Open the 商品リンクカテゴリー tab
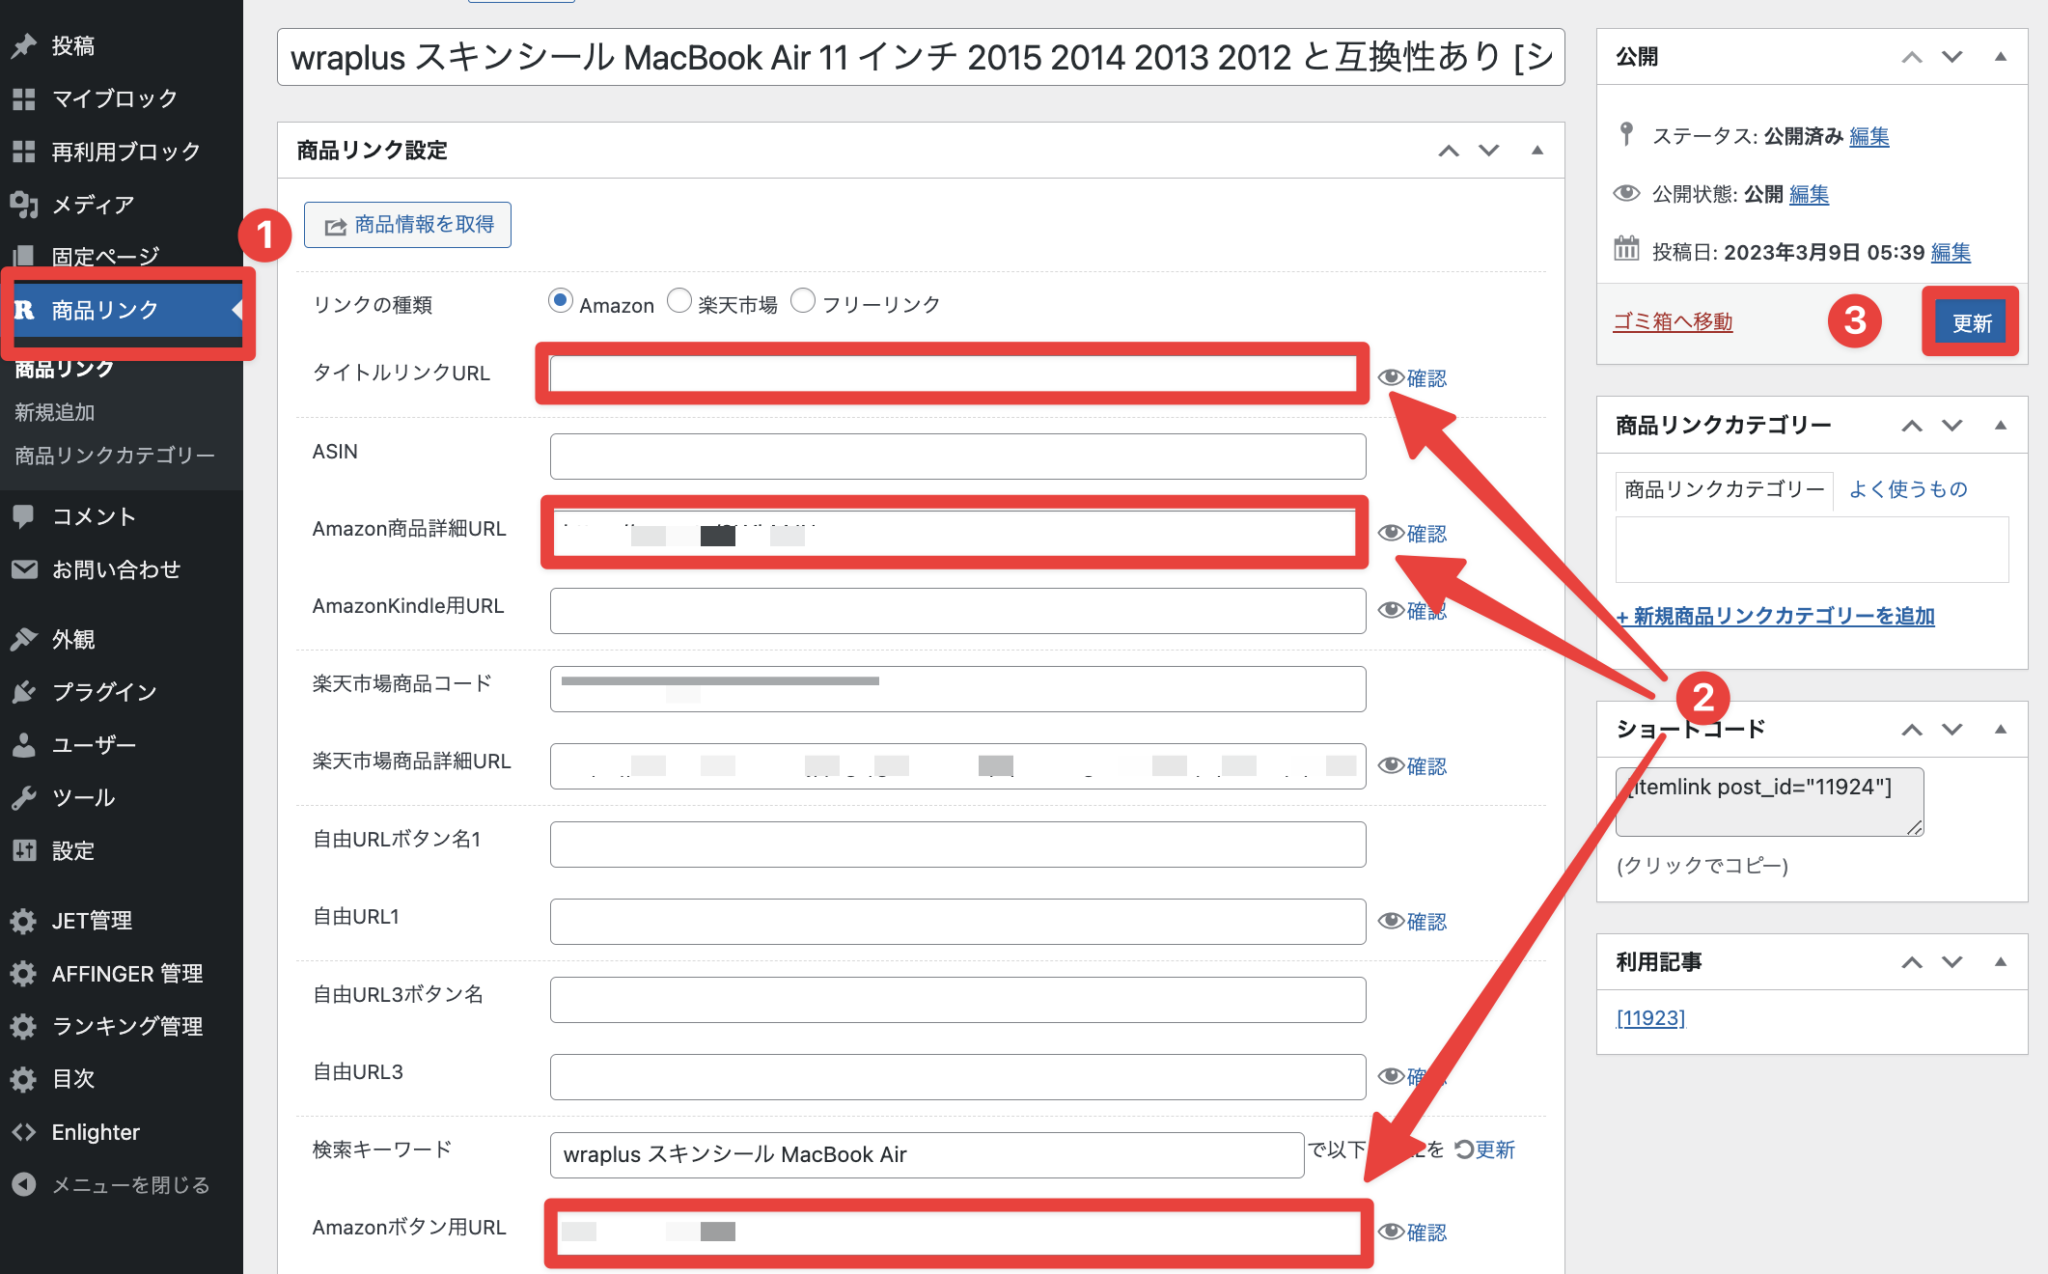 coord(1722,489)
